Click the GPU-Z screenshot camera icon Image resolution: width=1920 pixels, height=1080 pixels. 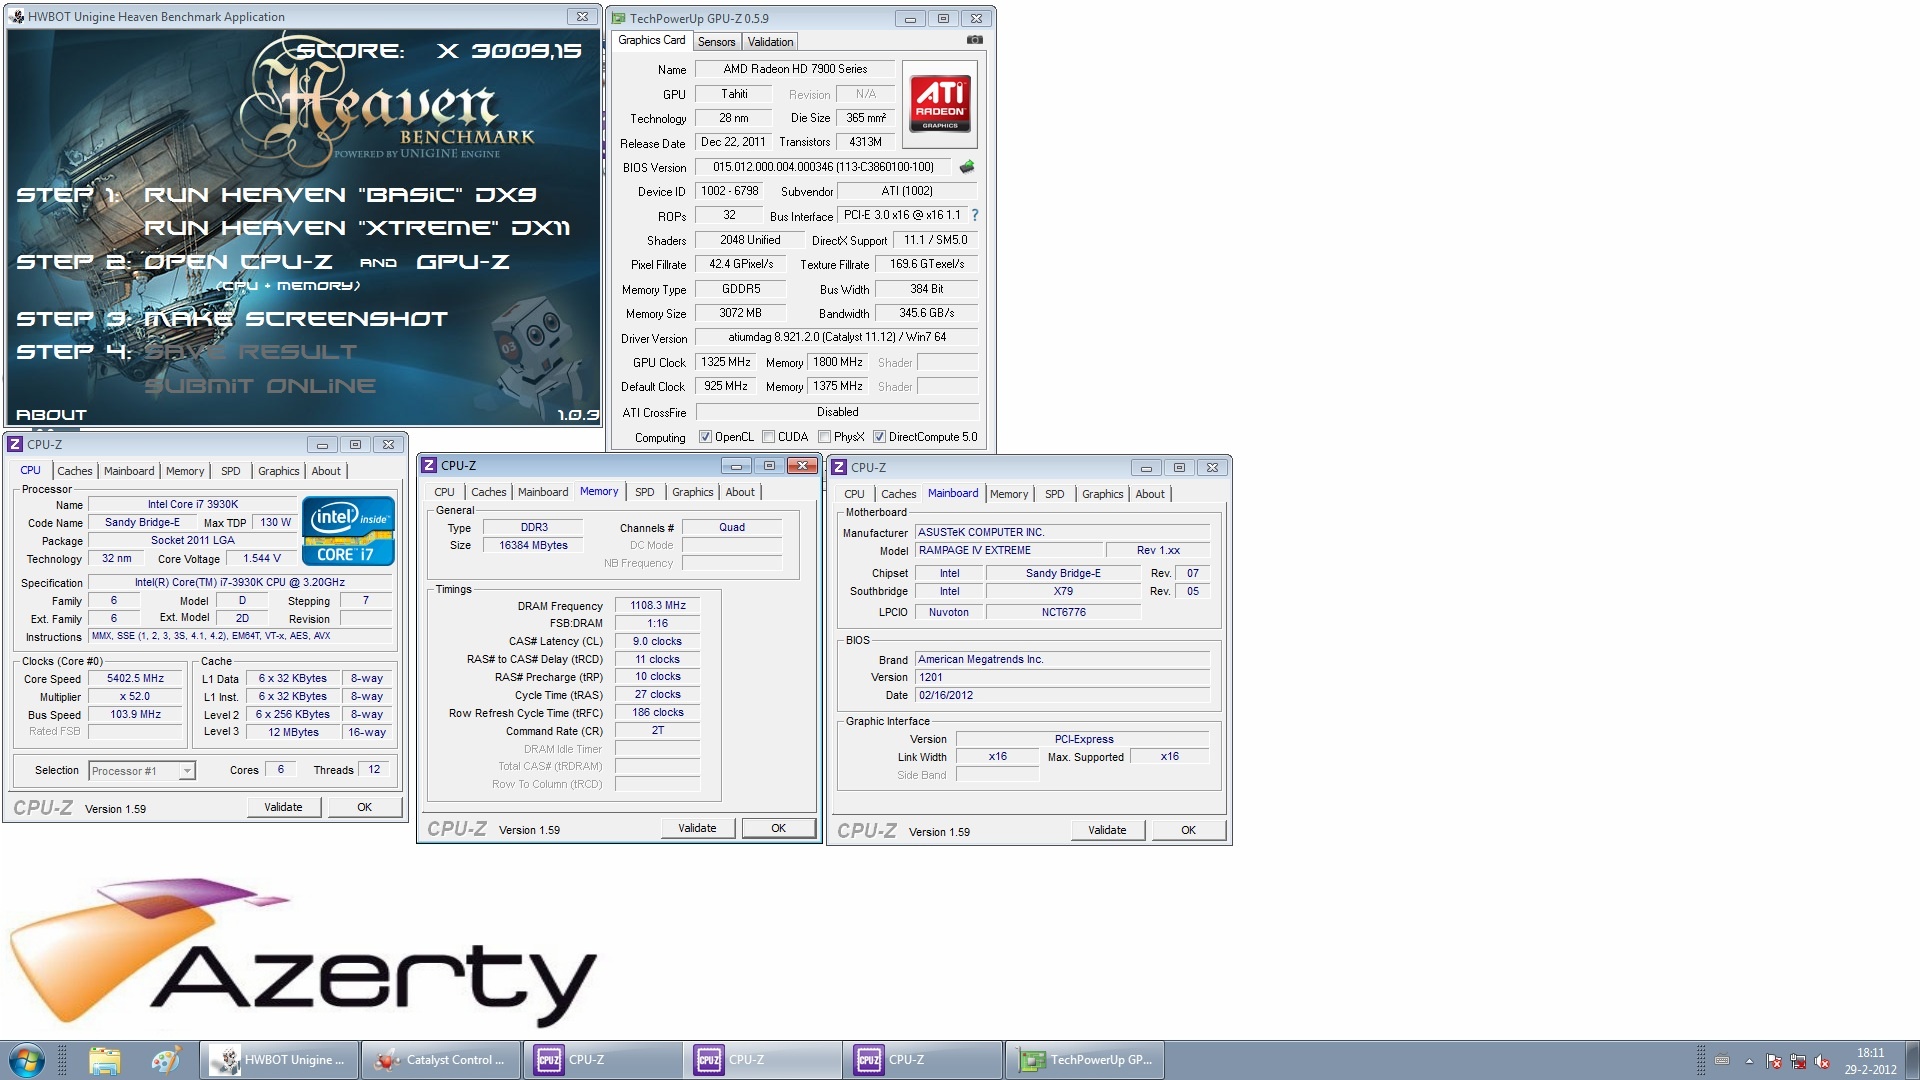pyautogui.click(x=974, y=41)
